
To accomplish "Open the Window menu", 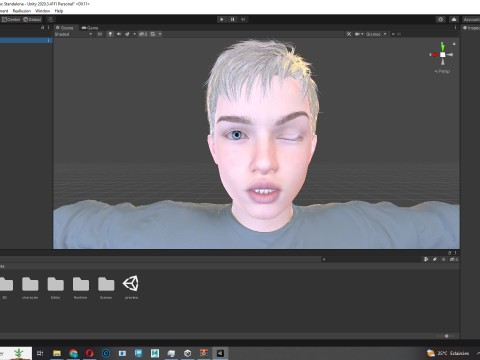I will (42, 11).
